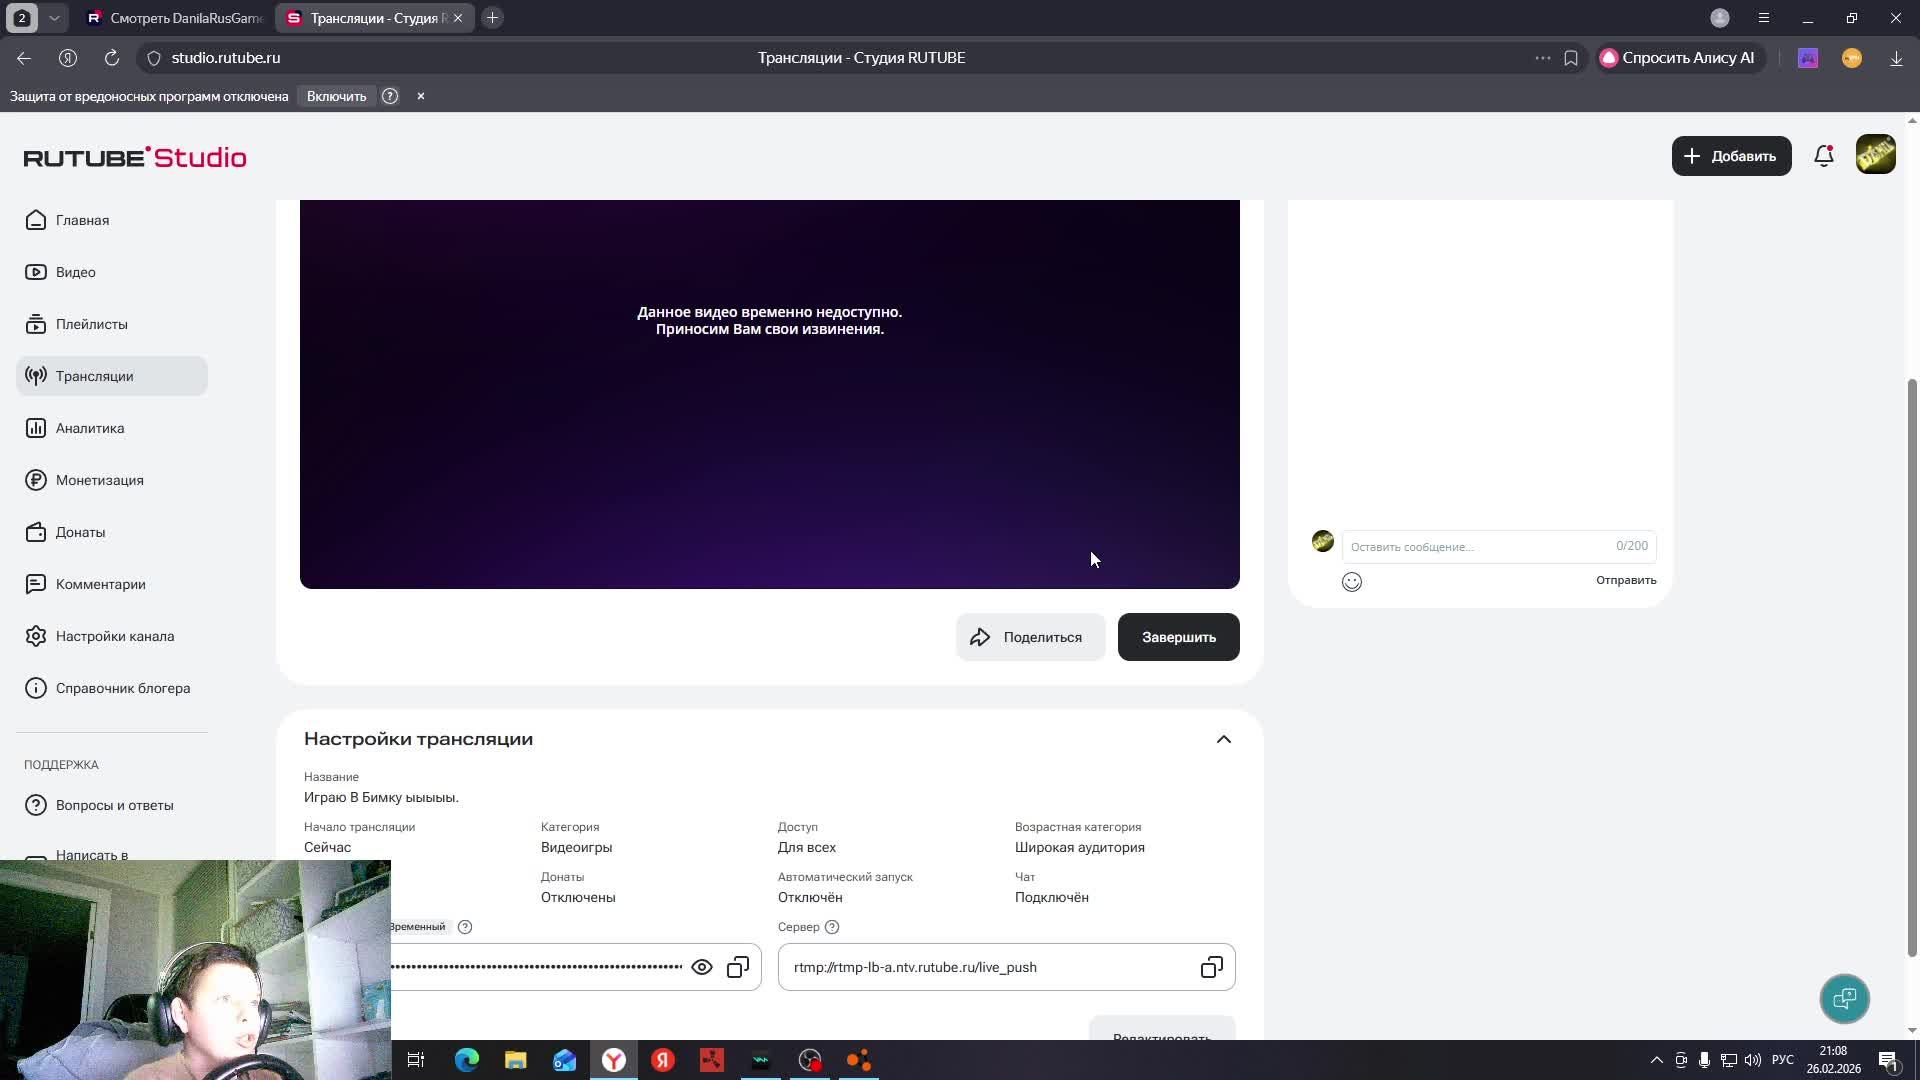1920x1080 pixels.
Task: End the stream with Завершить
Action: point(1178,637)
